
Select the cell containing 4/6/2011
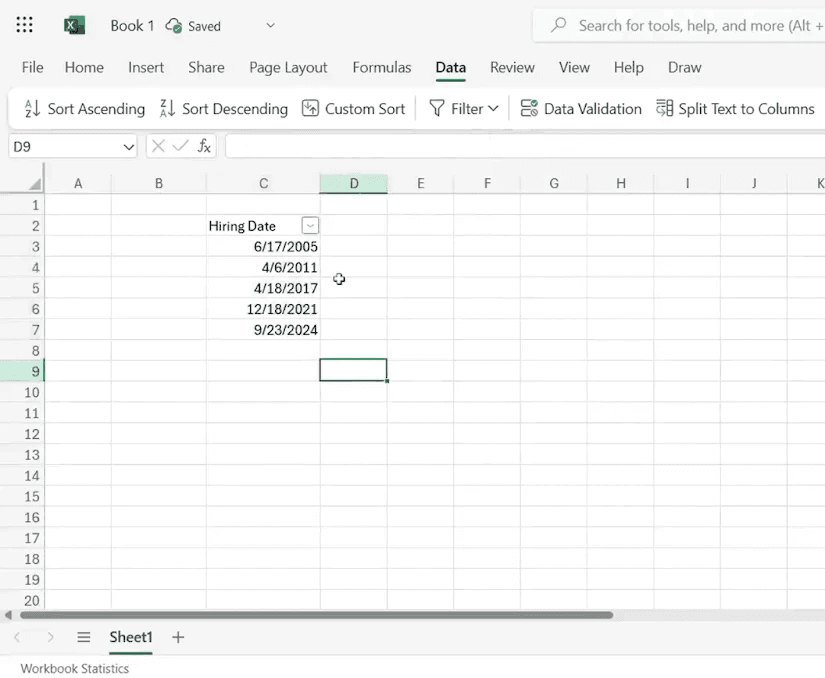263,267
